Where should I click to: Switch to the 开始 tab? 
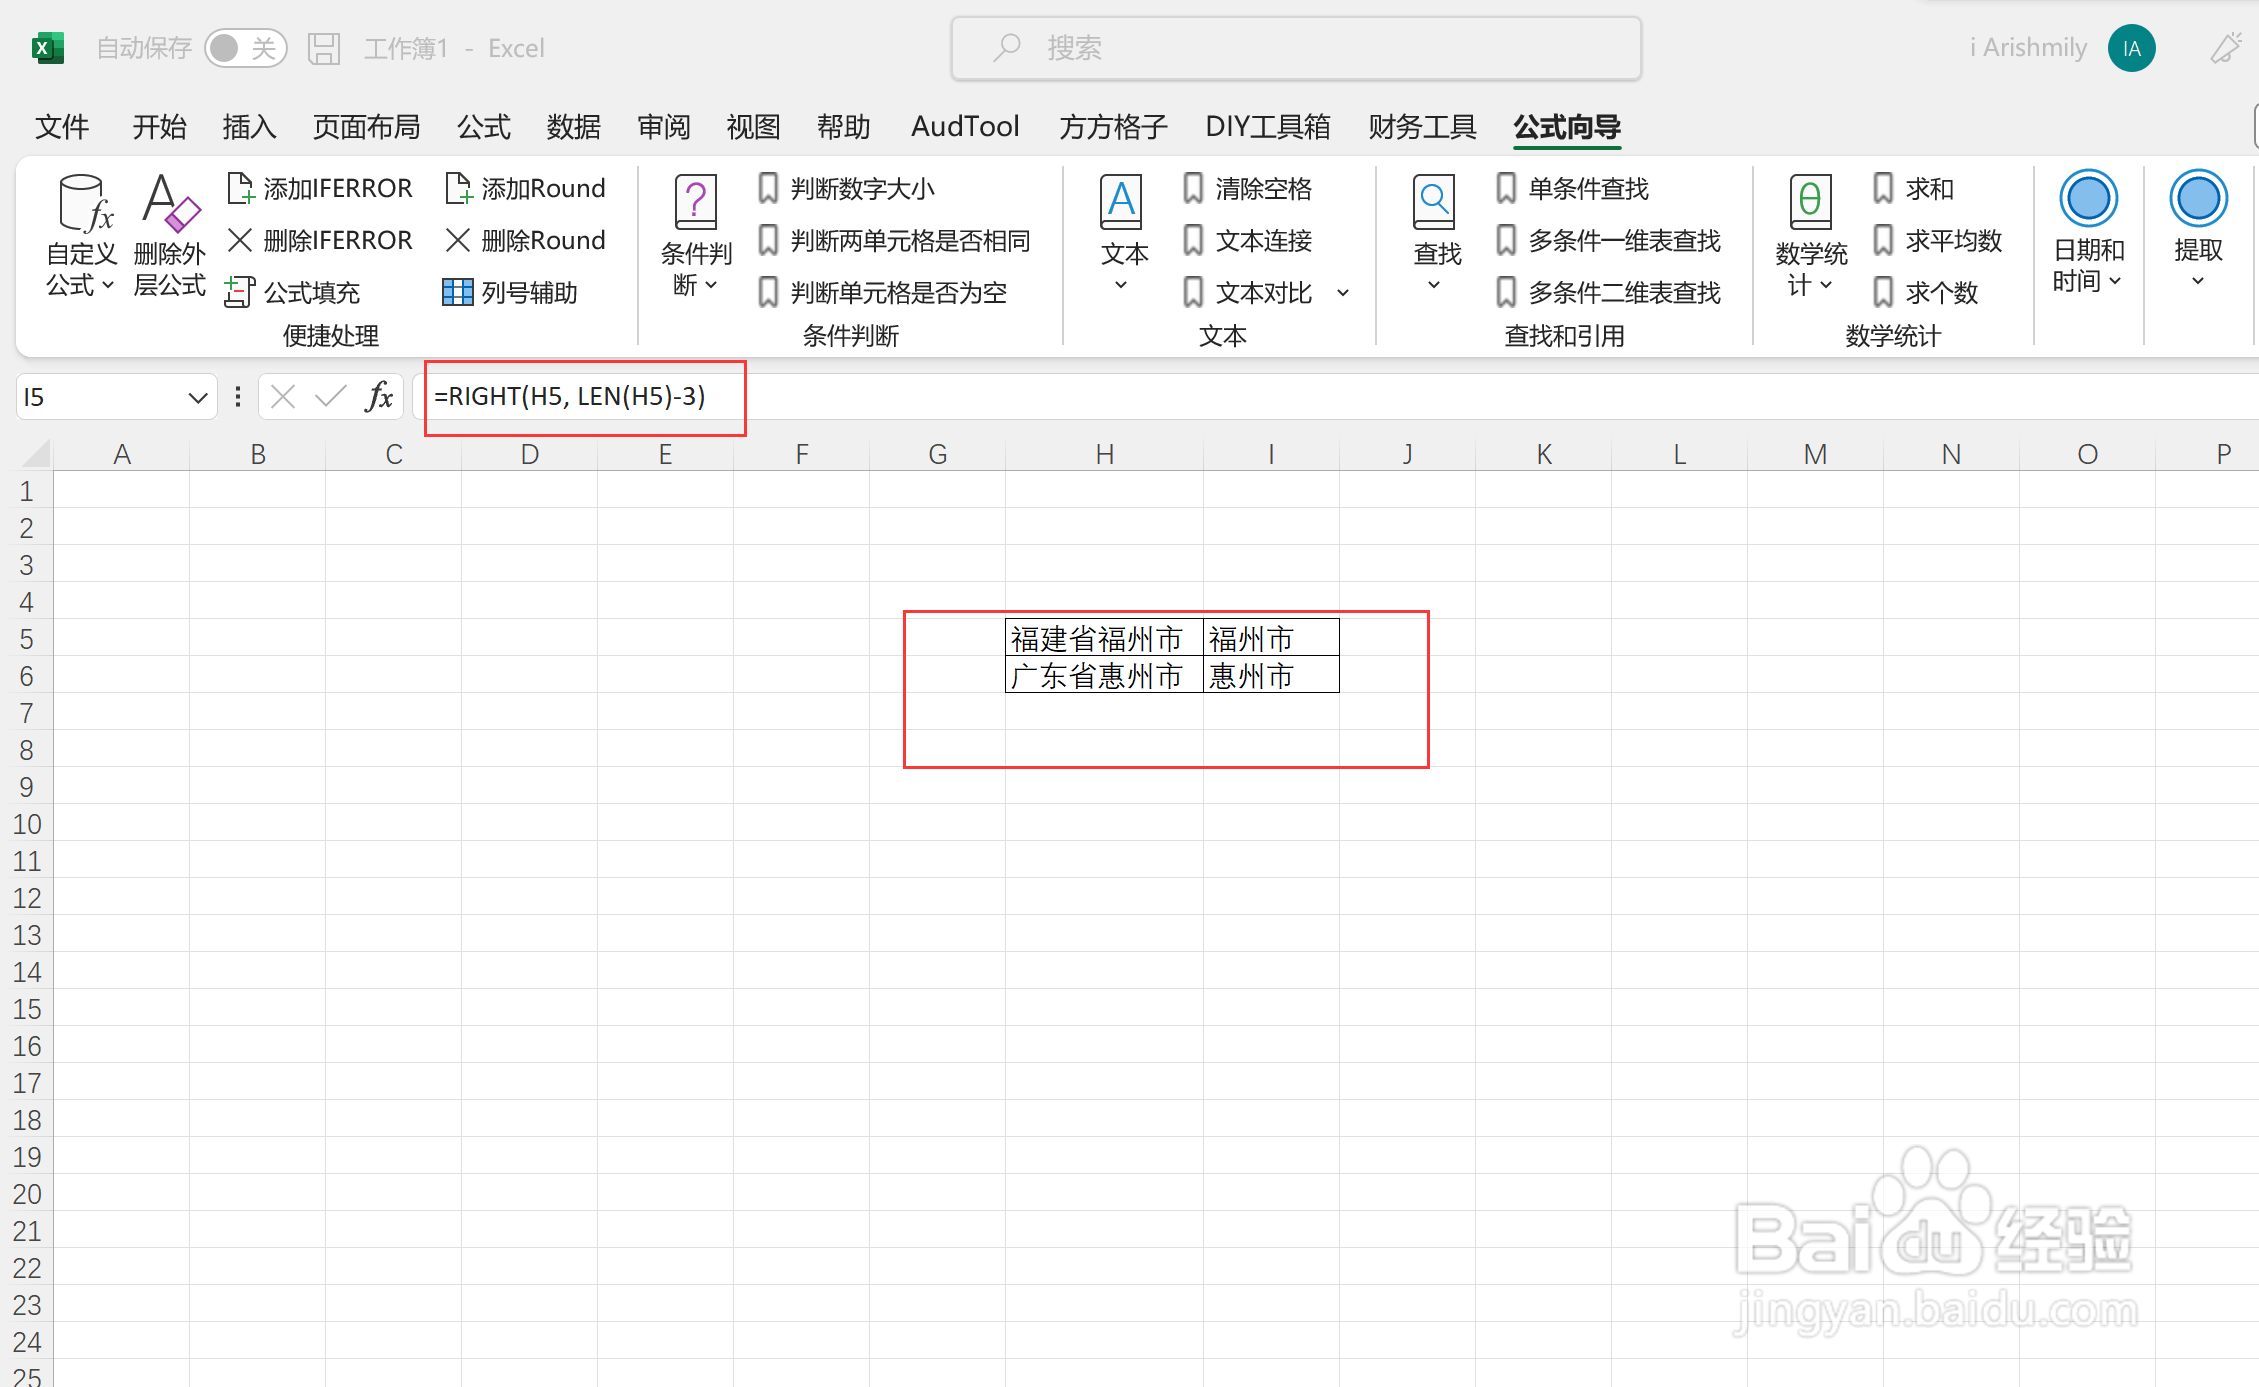pos(159,127)
